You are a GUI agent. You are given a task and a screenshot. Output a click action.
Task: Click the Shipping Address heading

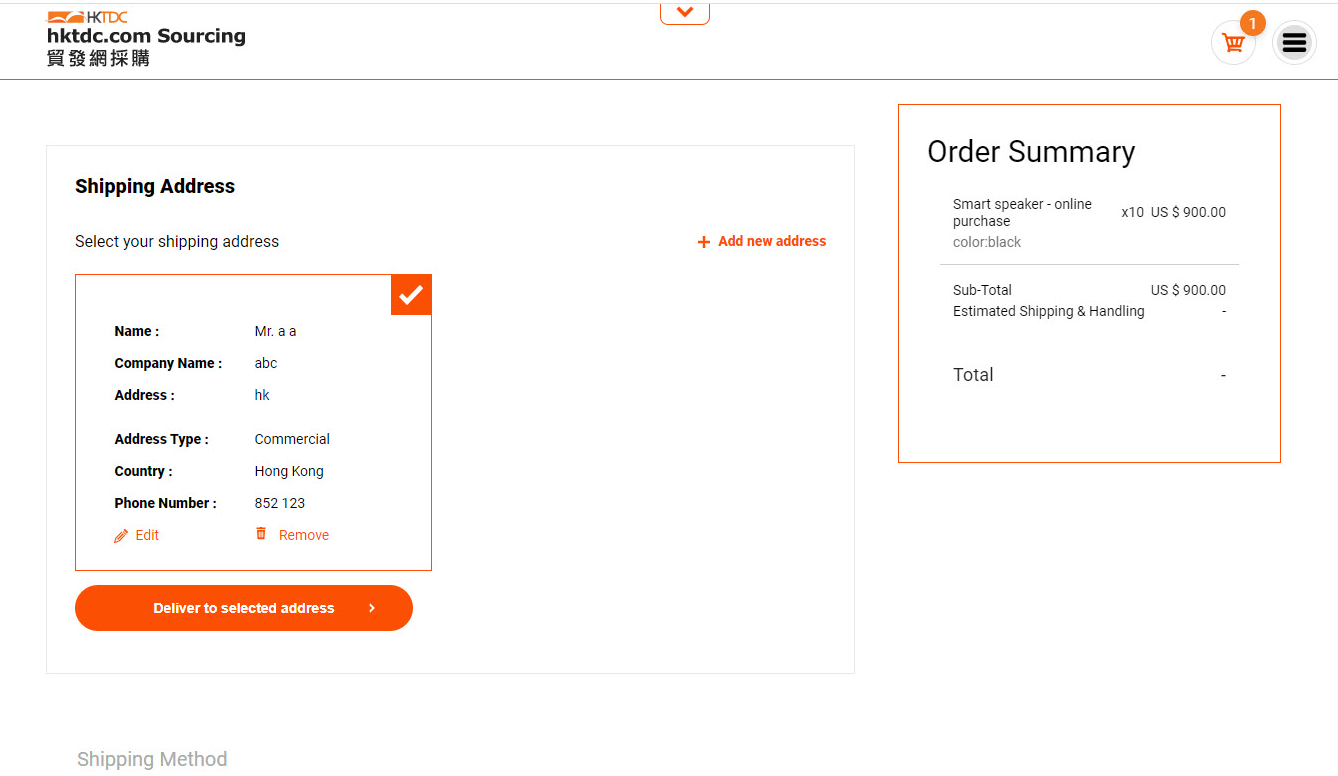155,186
